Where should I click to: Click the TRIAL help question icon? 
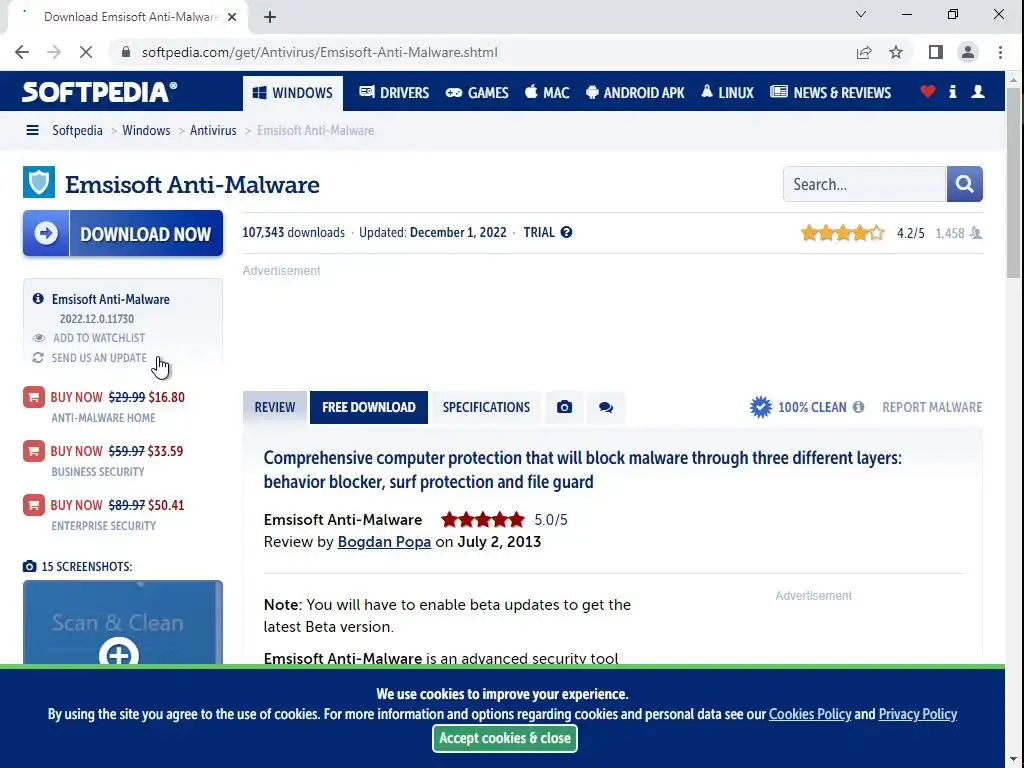pos(566,232)
